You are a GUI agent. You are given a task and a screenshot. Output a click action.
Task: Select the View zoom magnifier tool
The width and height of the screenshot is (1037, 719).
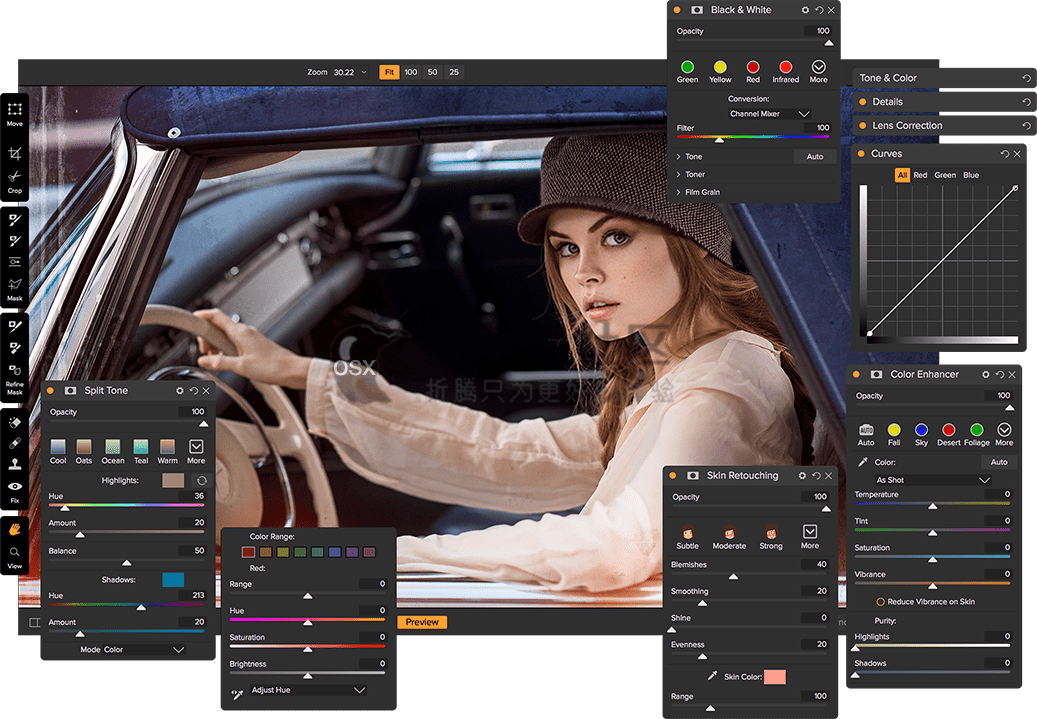[15, 552]
